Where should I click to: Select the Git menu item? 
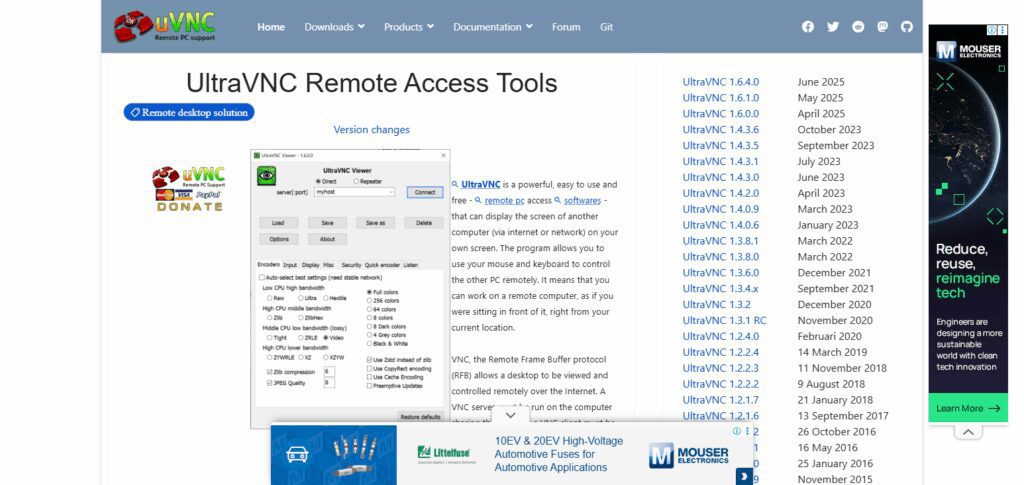[x=607, y=27]
